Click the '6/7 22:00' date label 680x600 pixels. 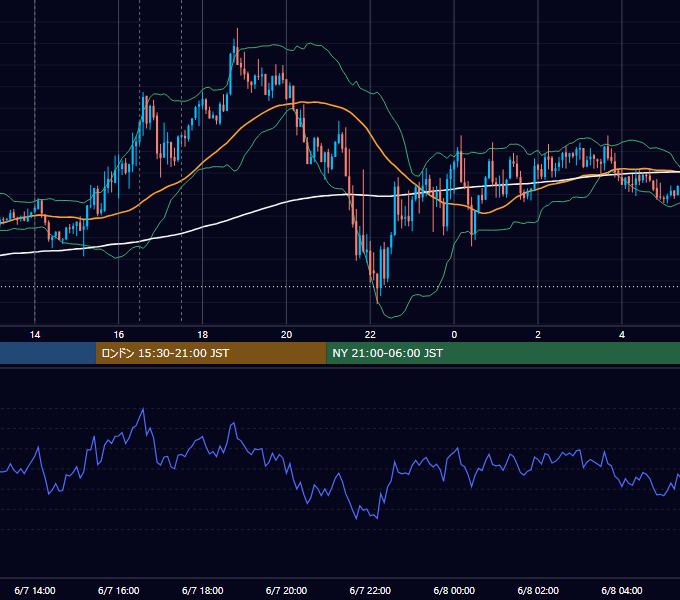coord(370,590)
